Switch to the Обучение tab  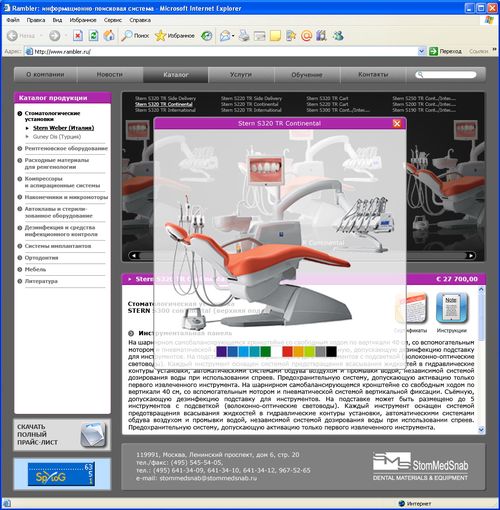pos(307,75)
